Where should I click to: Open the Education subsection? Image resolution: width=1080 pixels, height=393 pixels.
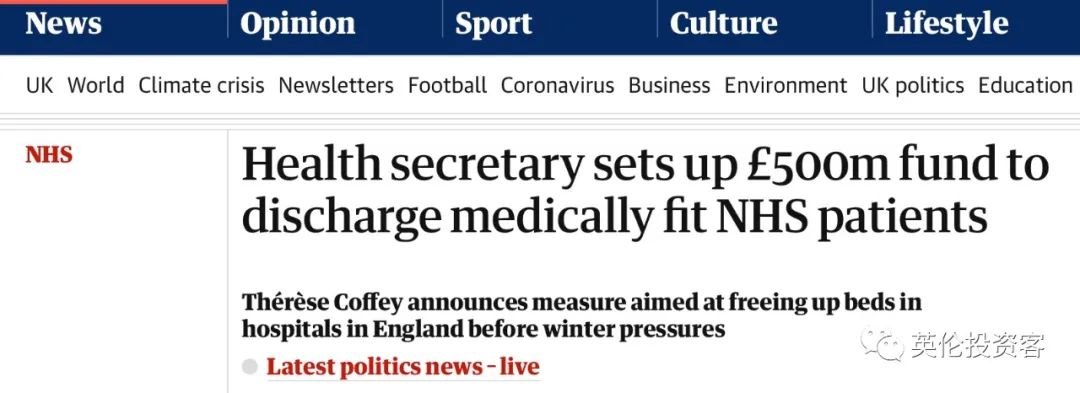1025,85
